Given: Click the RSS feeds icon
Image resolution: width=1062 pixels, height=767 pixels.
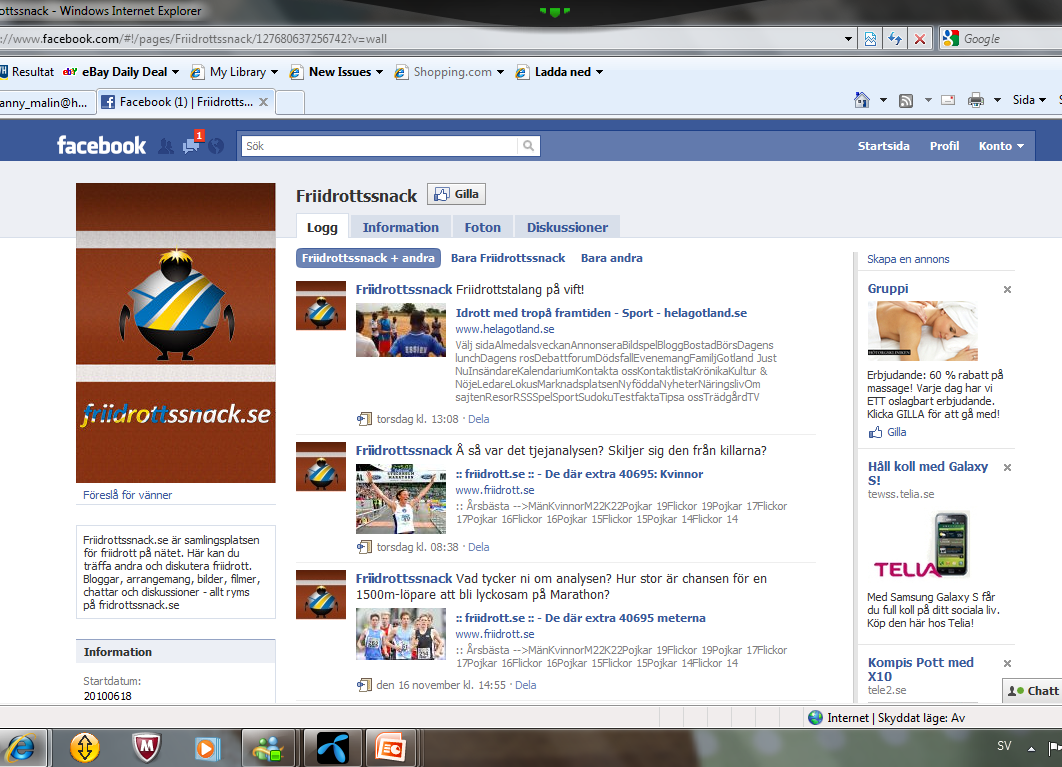Looking at the screenshot, I should click(906, 101).
